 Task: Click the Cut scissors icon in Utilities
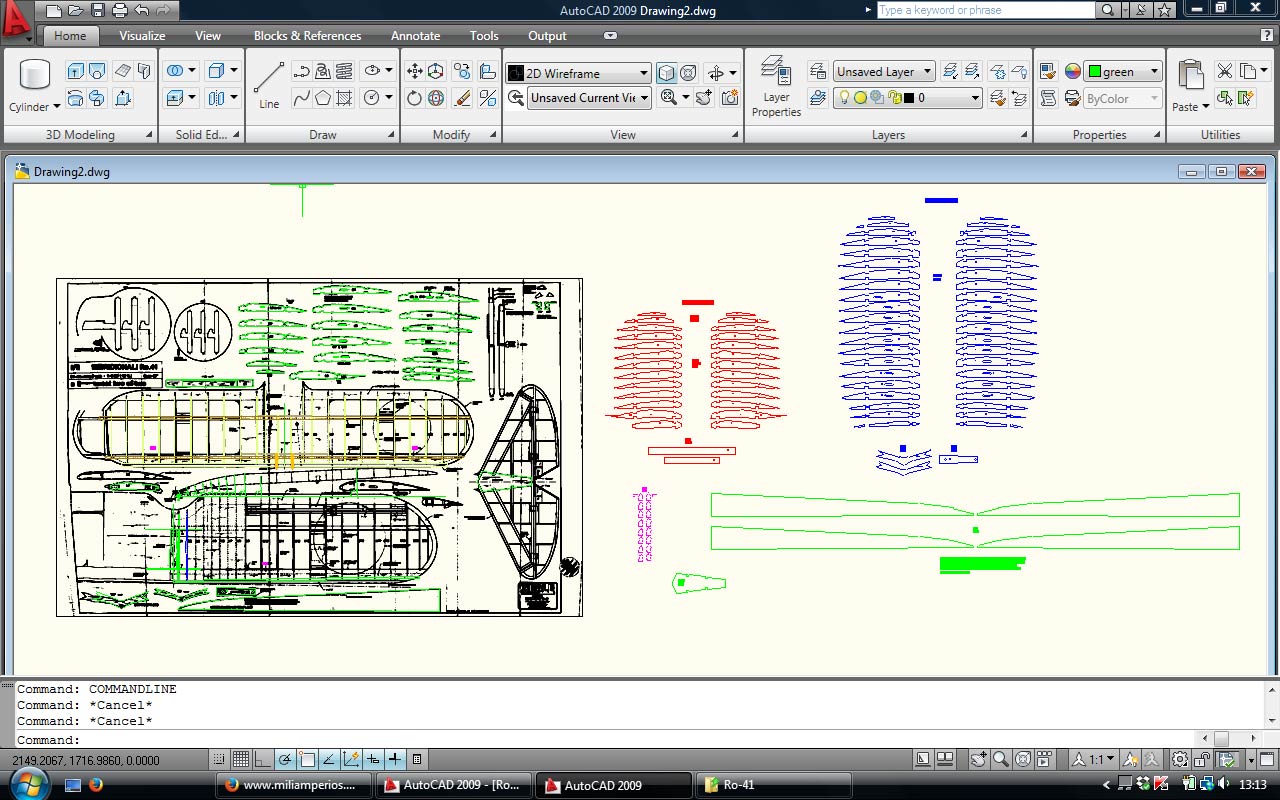1224,71
